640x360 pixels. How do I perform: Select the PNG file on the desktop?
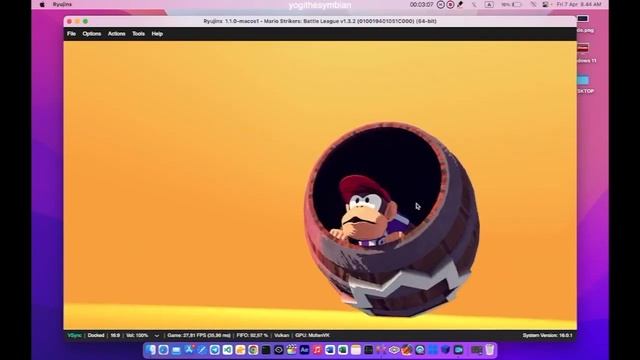584,24
